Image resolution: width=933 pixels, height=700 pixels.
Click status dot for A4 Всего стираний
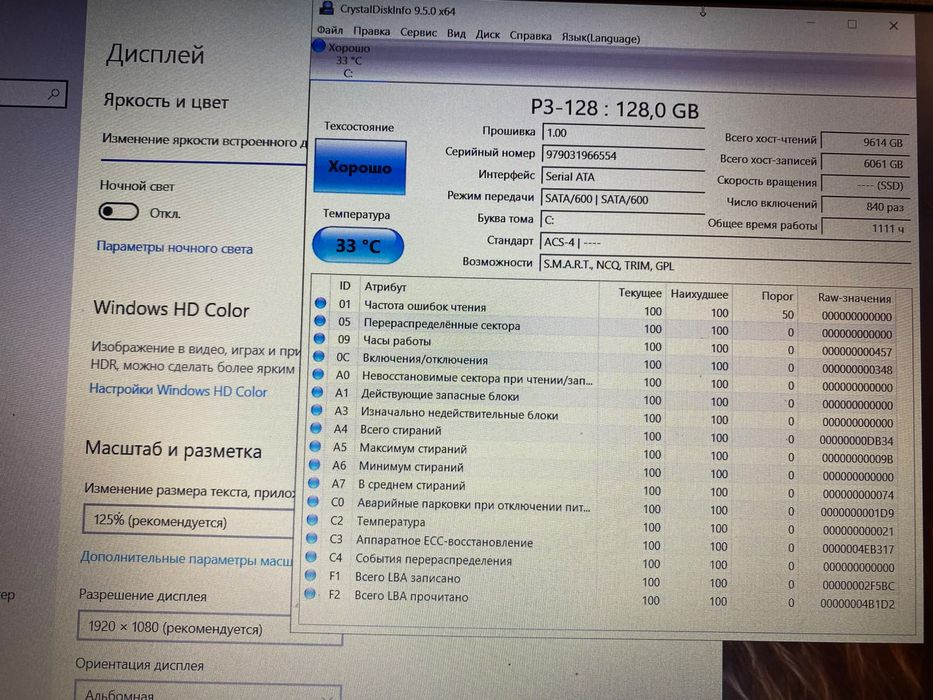point(316,428)
